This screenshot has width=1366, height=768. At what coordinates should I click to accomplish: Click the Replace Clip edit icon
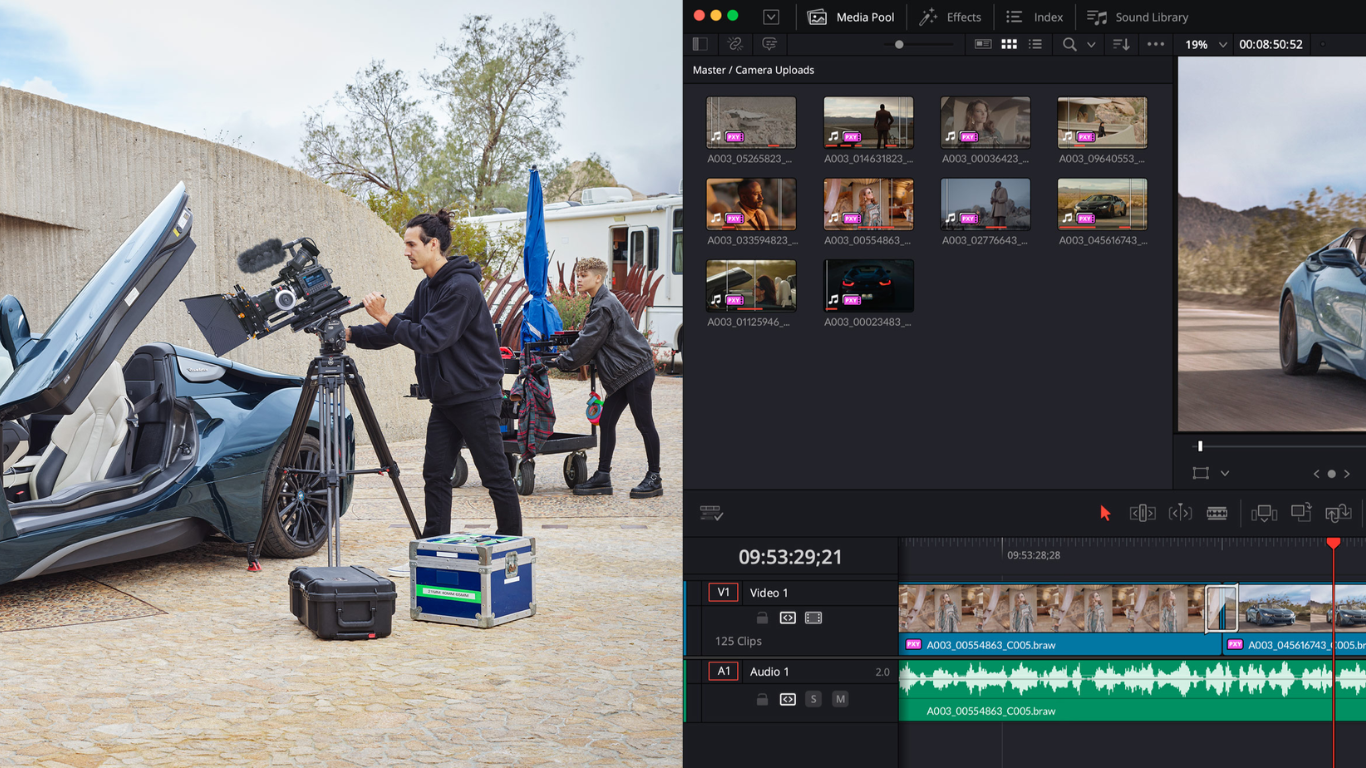pyautogui.click(x=1338, y=513)
